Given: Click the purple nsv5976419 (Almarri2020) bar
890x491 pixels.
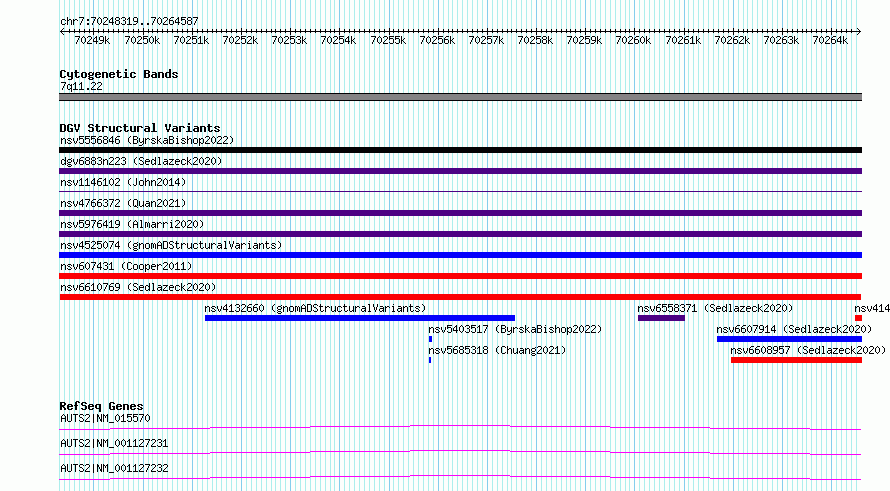Looking at the screenshot, I should 460,234.
